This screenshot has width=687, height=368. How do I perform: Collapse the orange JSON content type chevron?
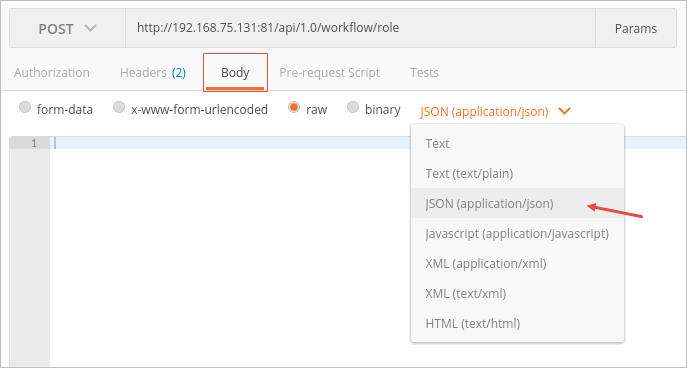pyautogui.click(x=565, y=112)
